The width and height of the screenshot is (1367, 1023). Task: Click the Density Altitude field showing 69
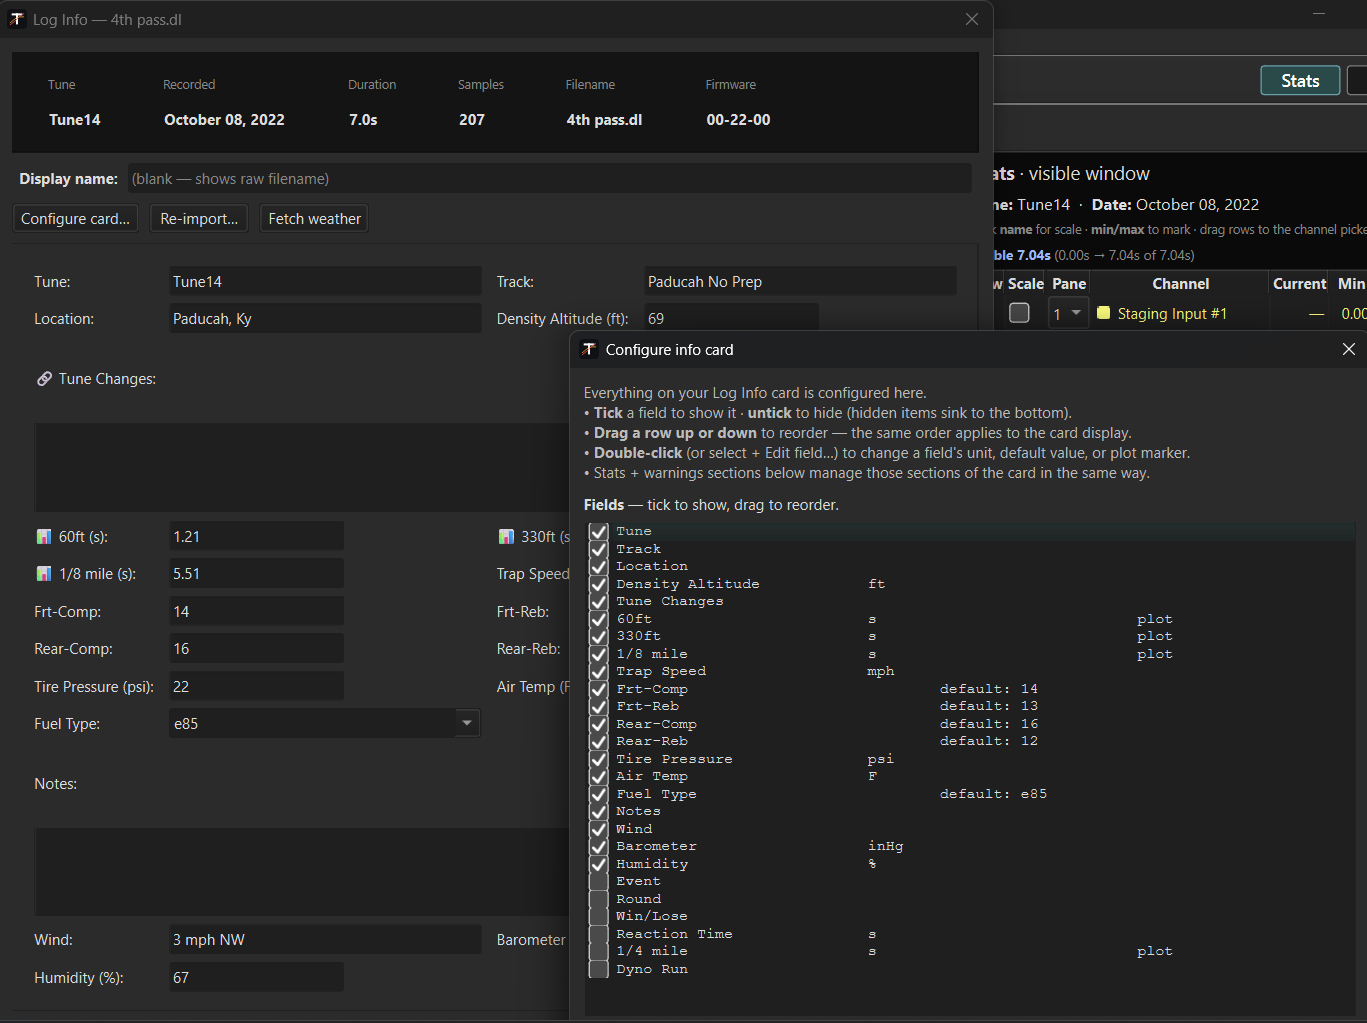pos(731,319)
